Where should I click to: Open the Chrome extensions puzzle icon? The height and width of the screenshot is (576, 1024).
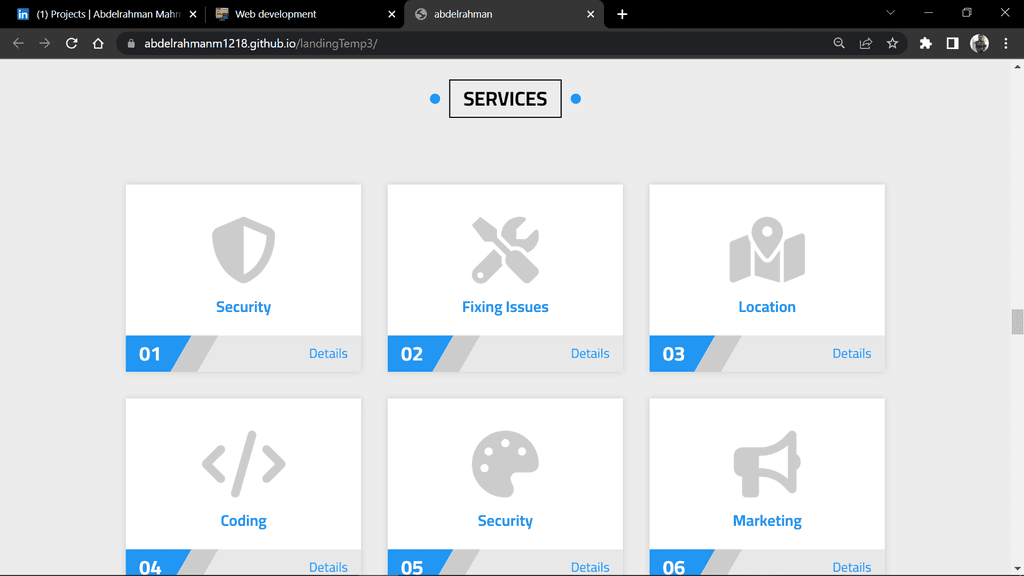[925, 43]
